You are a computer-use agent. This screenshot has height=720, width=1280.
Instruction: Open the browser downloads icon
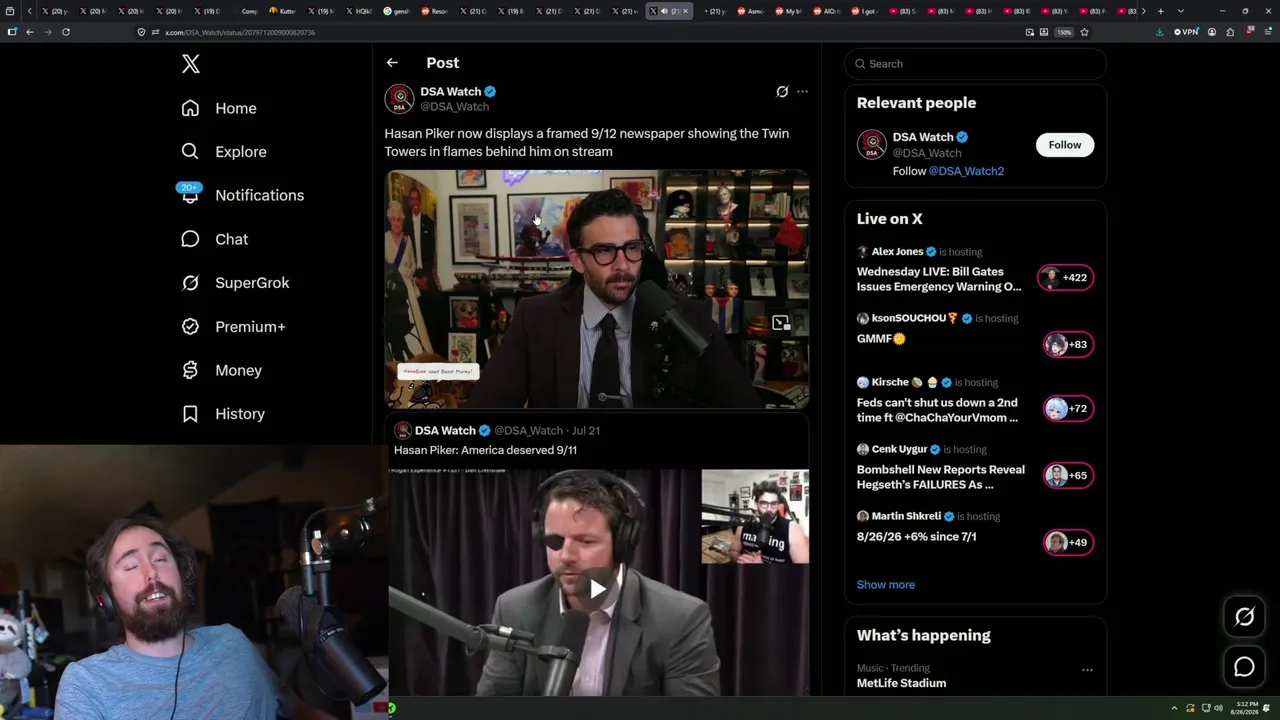click(1159, 32)
